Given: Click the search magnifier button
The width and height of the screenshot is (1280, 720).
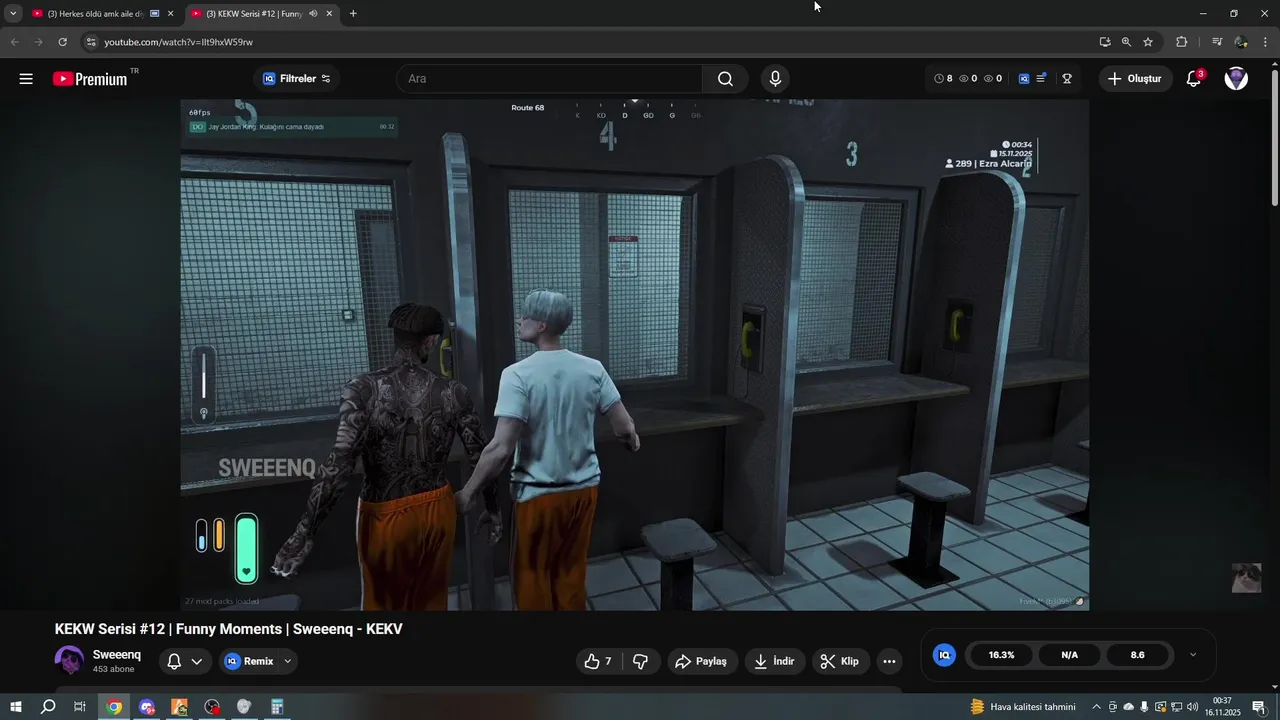Looking at the screenshot, I should [725, 79].
